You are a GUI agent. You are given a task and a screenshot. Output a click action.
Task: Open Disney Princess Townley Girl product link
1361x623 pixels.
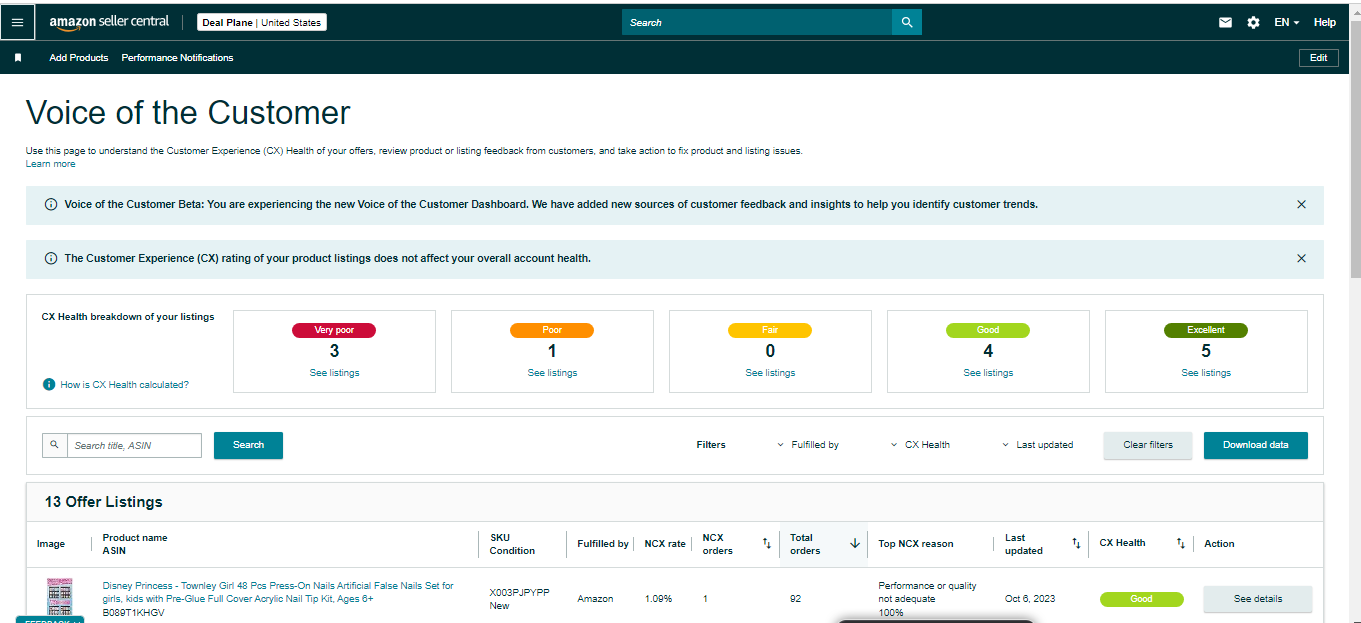278,592
